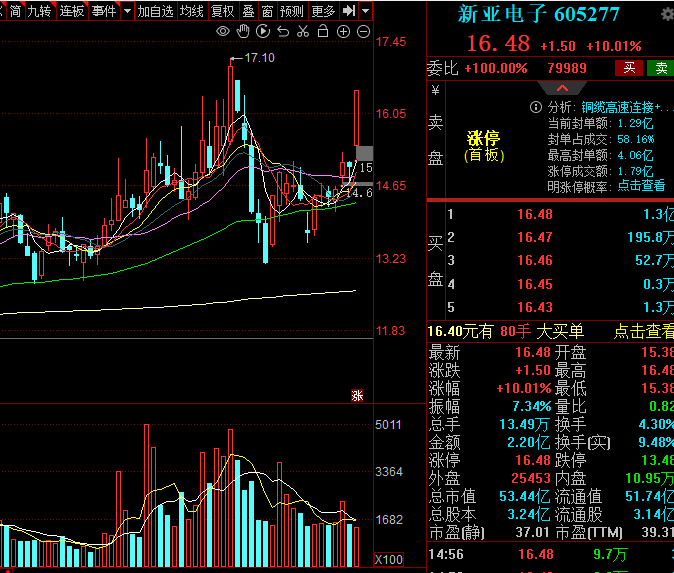The width and height of the screenshot is (674, 573).
Task: Open the 九转 indicator
Action: coord(40,11)
